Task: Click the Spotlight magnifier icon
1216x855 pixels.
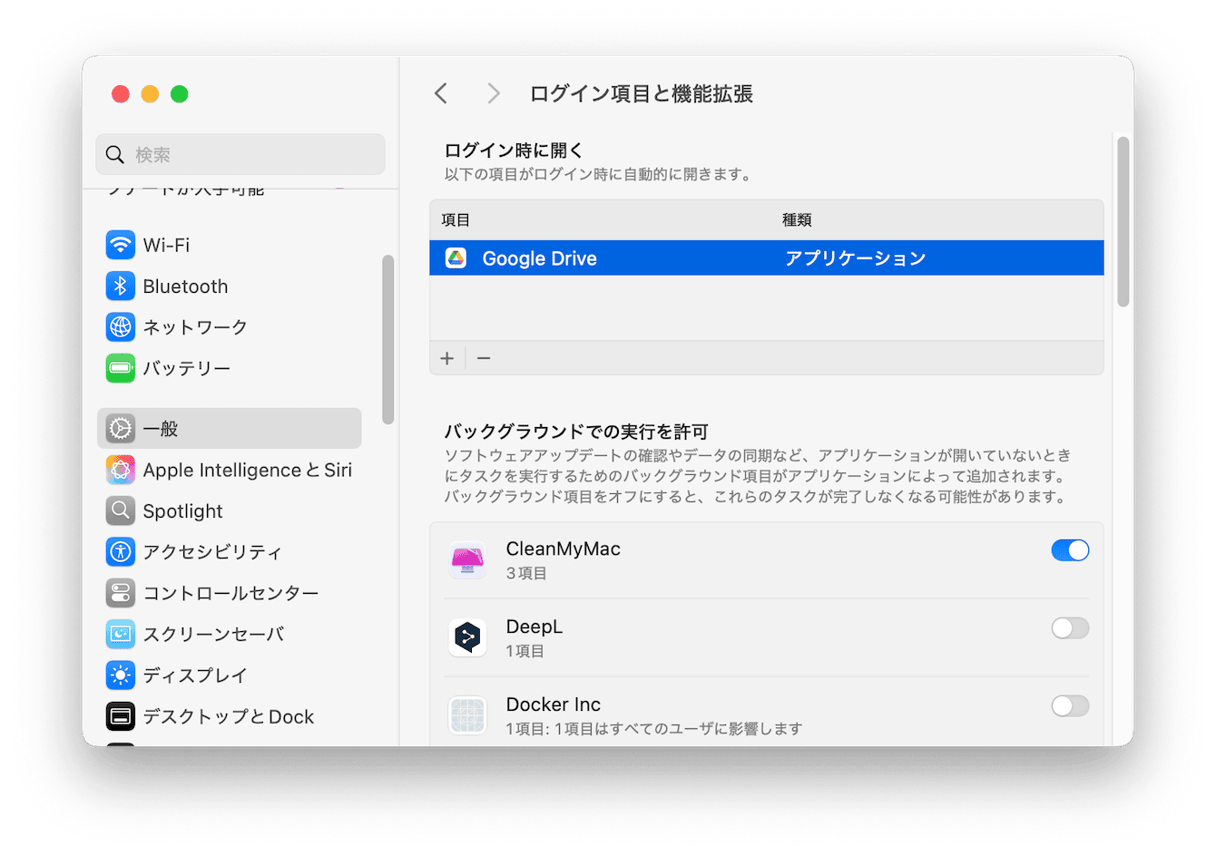Action: [121, 511]
